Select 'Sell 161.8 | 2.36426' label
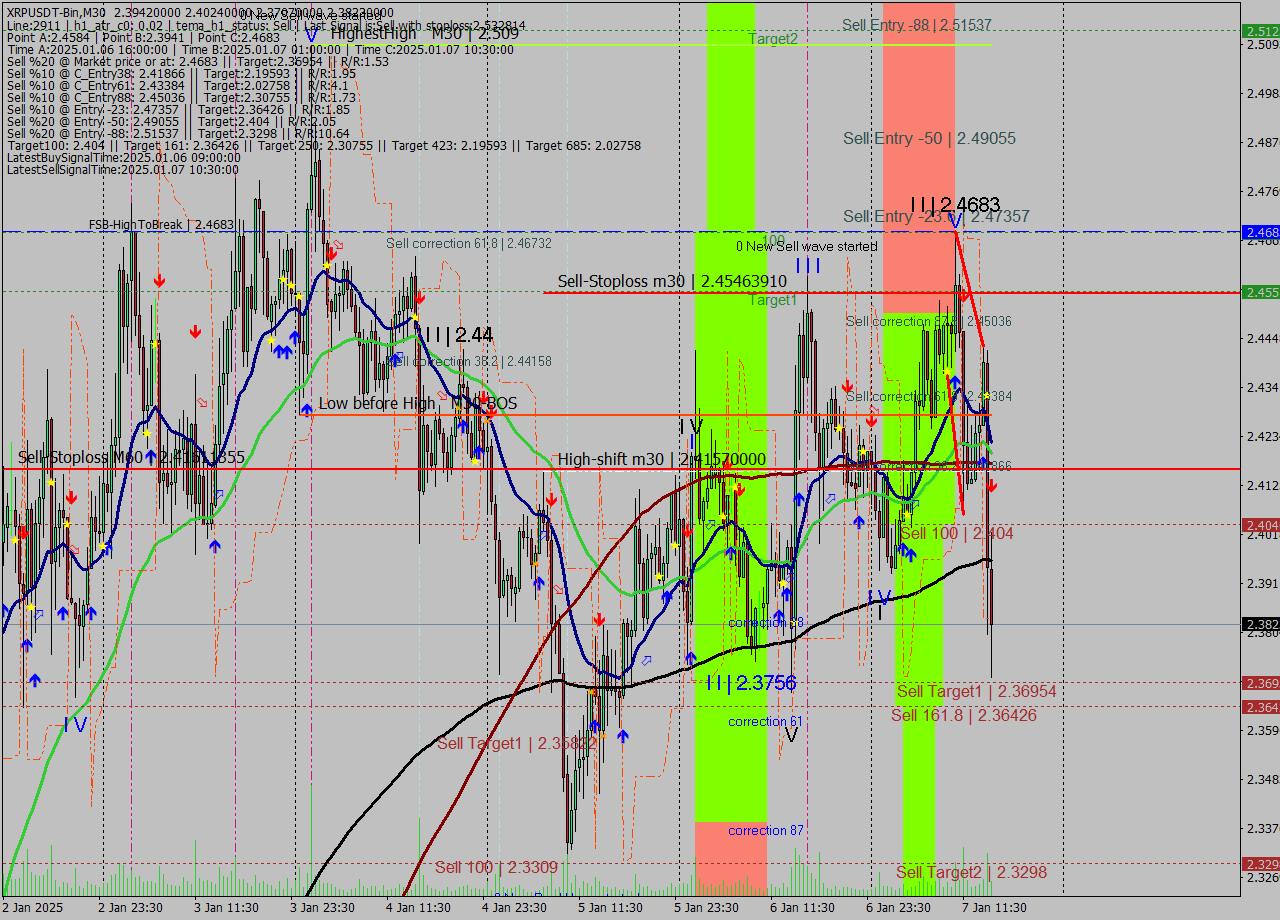1280x920 pixels. click(964, 715)
